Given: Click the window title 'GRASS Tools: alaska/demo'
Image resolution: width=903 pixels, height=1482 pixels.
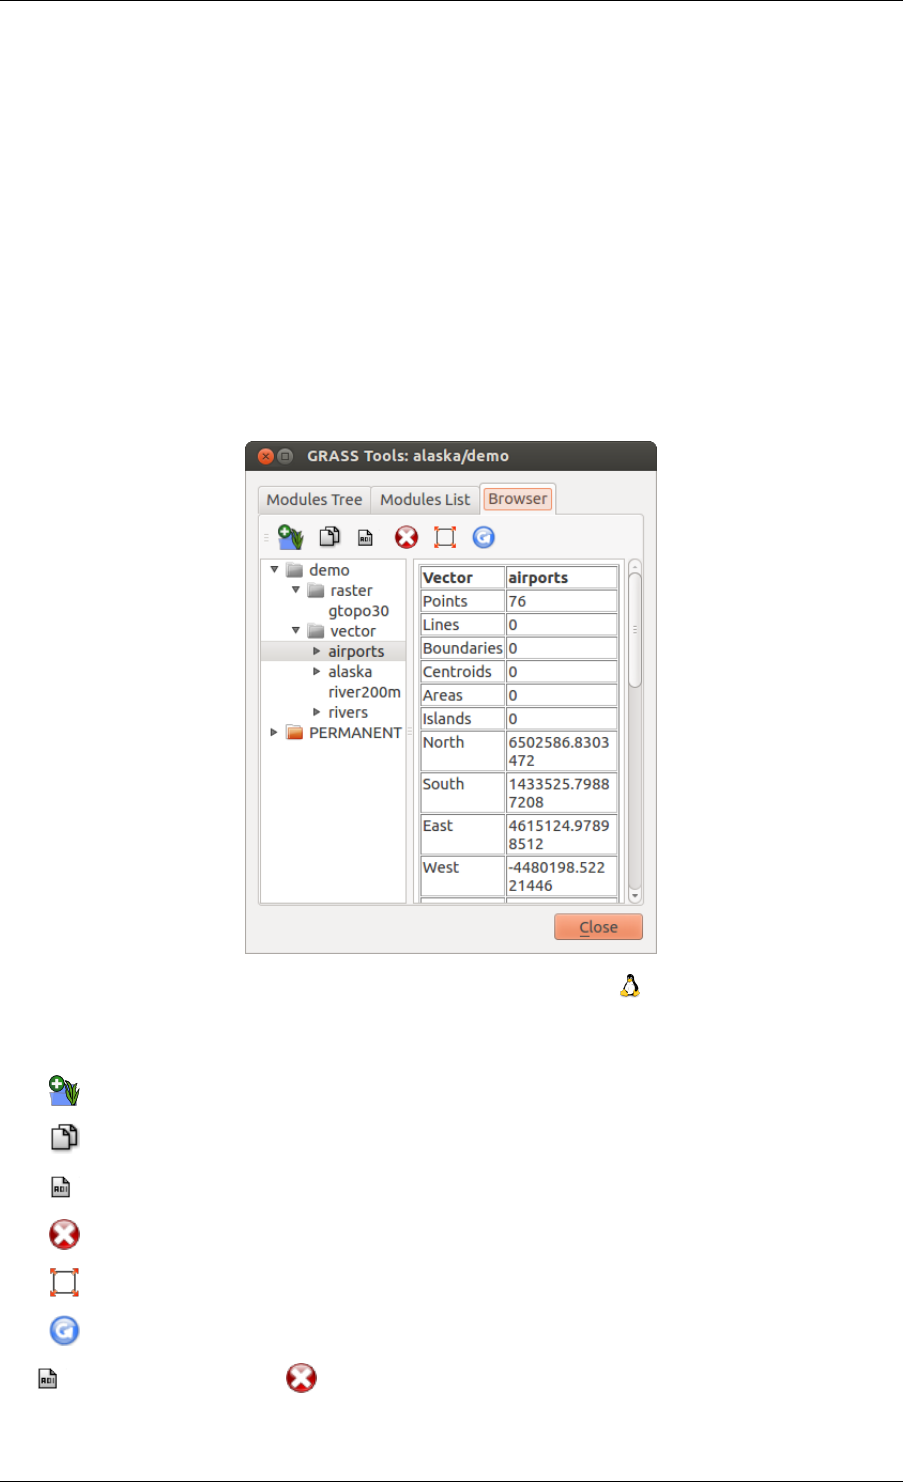Looking at the screenshot, I should [x=408, y=456].
